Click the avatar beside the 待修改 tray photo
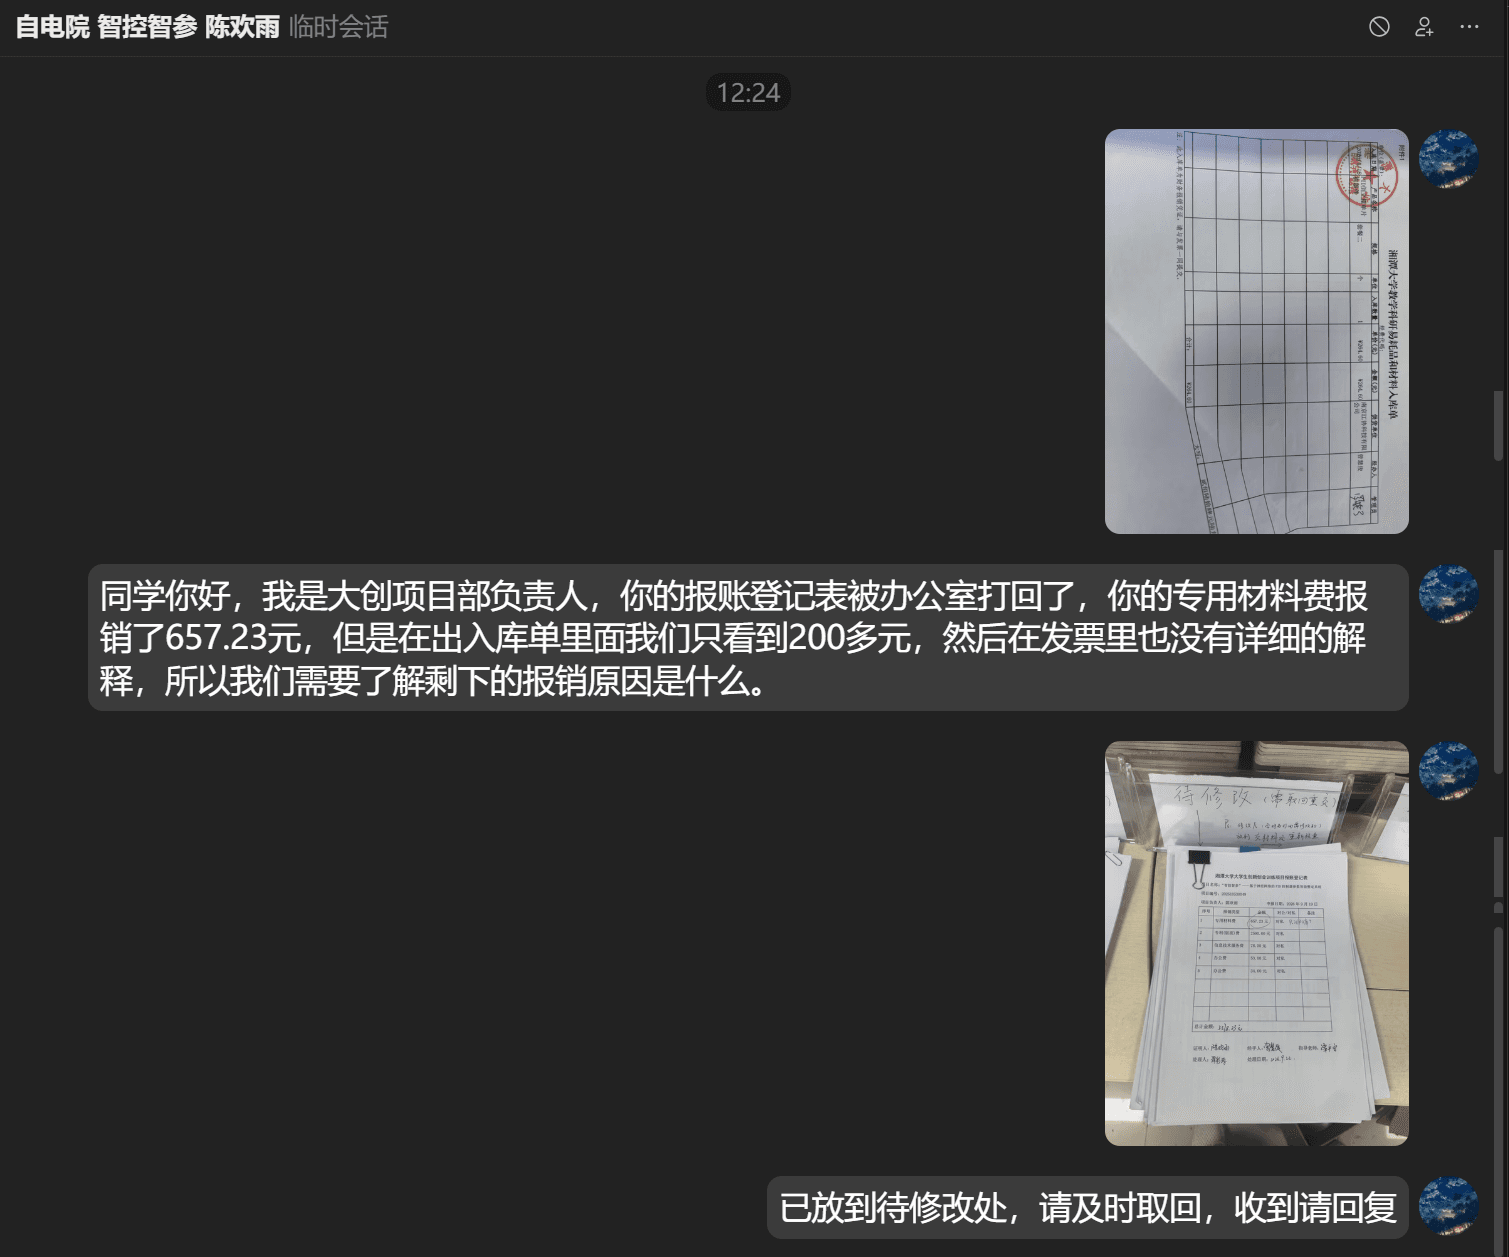The image size is (1509, 1257). click(1449, 771)
